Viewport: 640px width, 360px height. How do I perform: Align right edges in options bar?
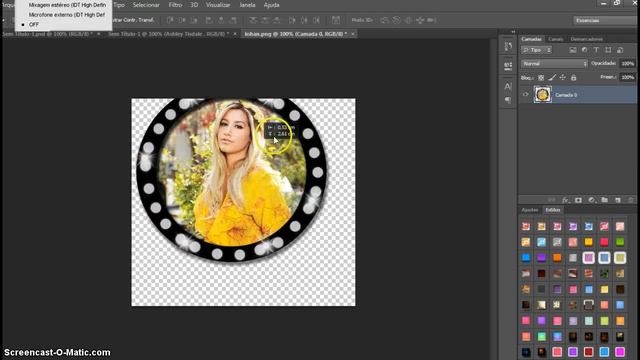pos(233,20)
